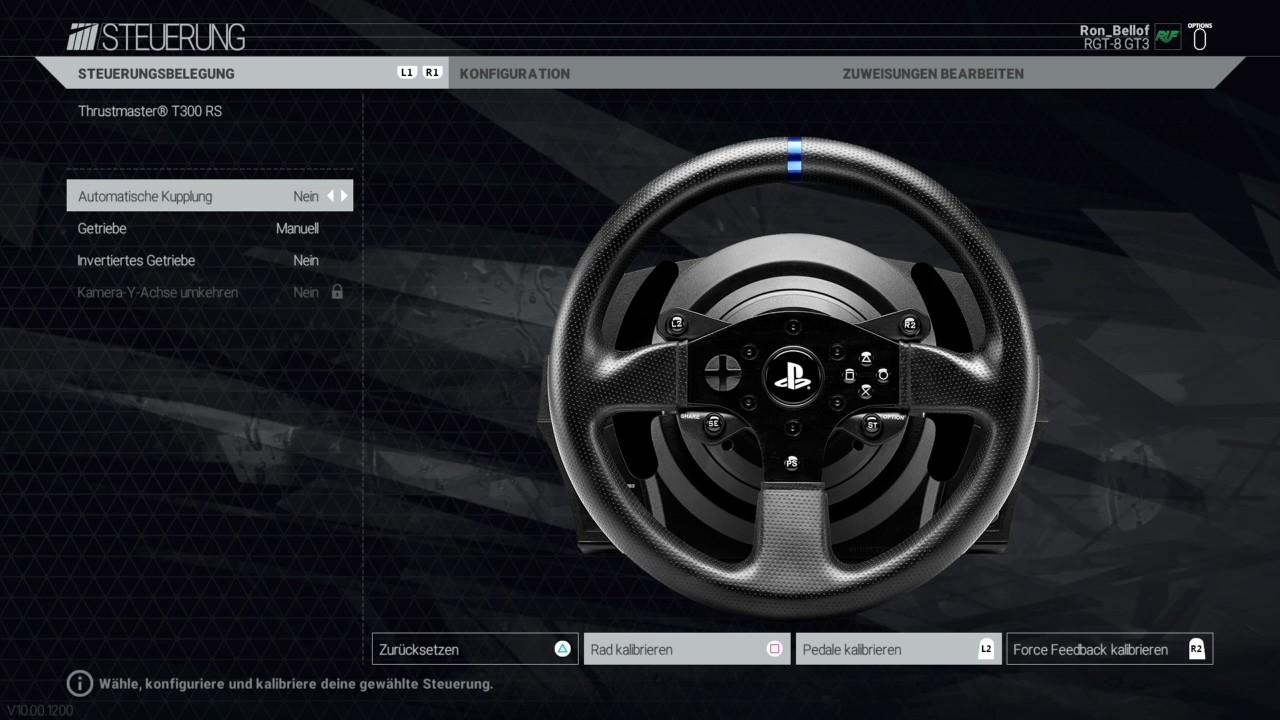
Task: Click the ST options button on wheel
Action: (x=871, y=423)
